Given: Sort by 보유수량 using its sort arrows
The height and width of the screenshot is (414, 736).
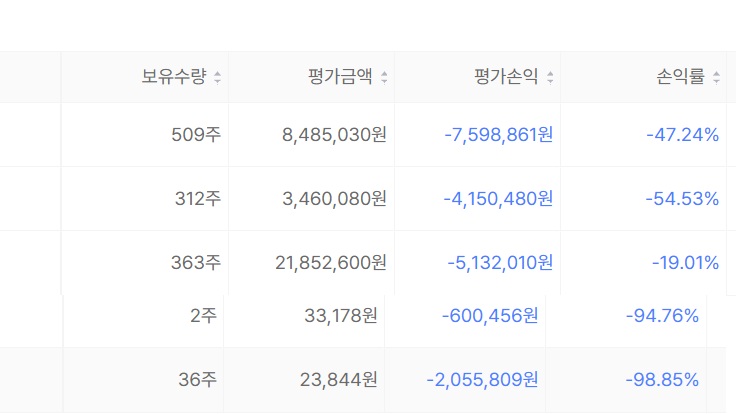Looking at the screenshot, I should [x=217, y=77].
